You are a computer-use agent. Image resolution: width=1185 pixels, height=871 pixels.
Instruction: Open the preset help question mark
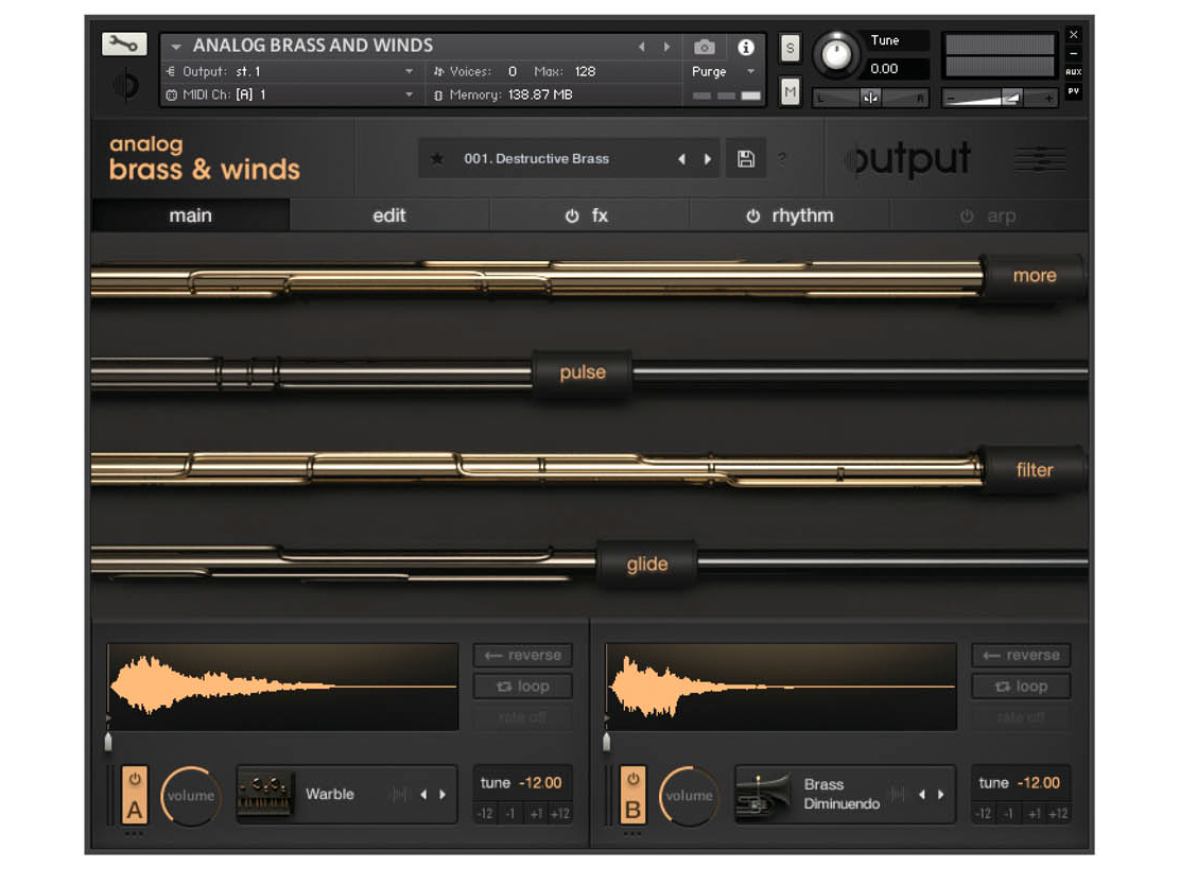(782, 158)
